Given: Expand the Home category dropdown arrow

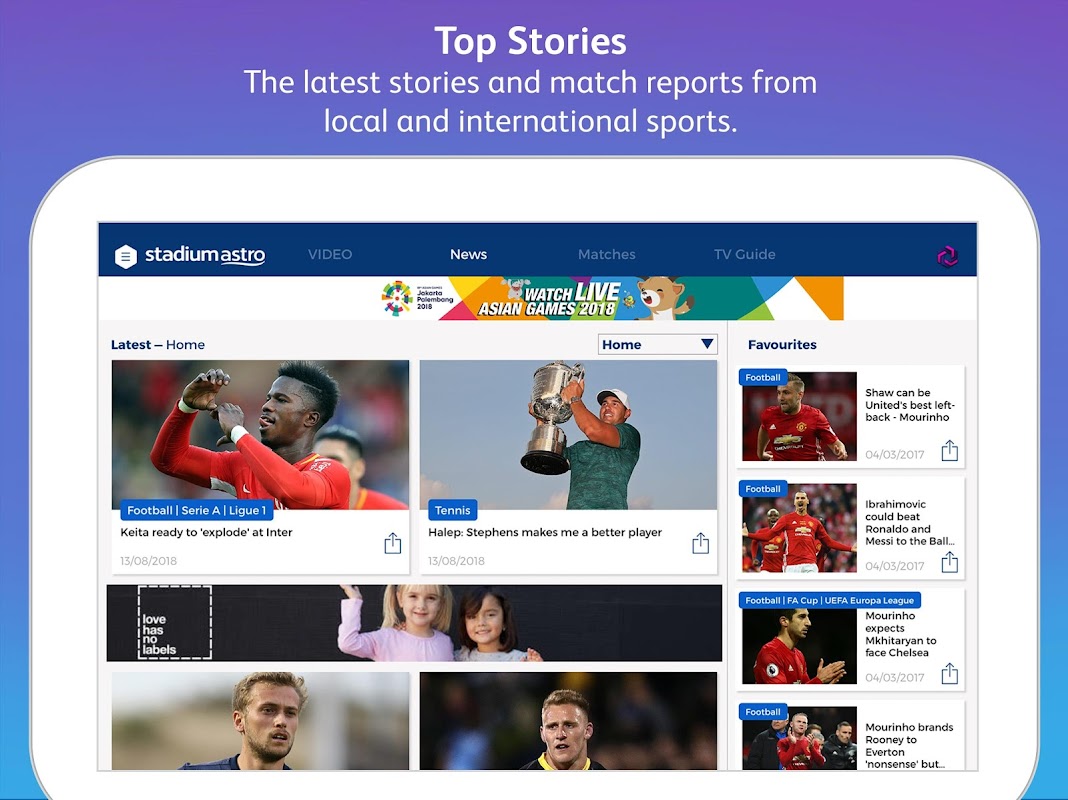Looking at the screenshot, I should pos(707,344).
